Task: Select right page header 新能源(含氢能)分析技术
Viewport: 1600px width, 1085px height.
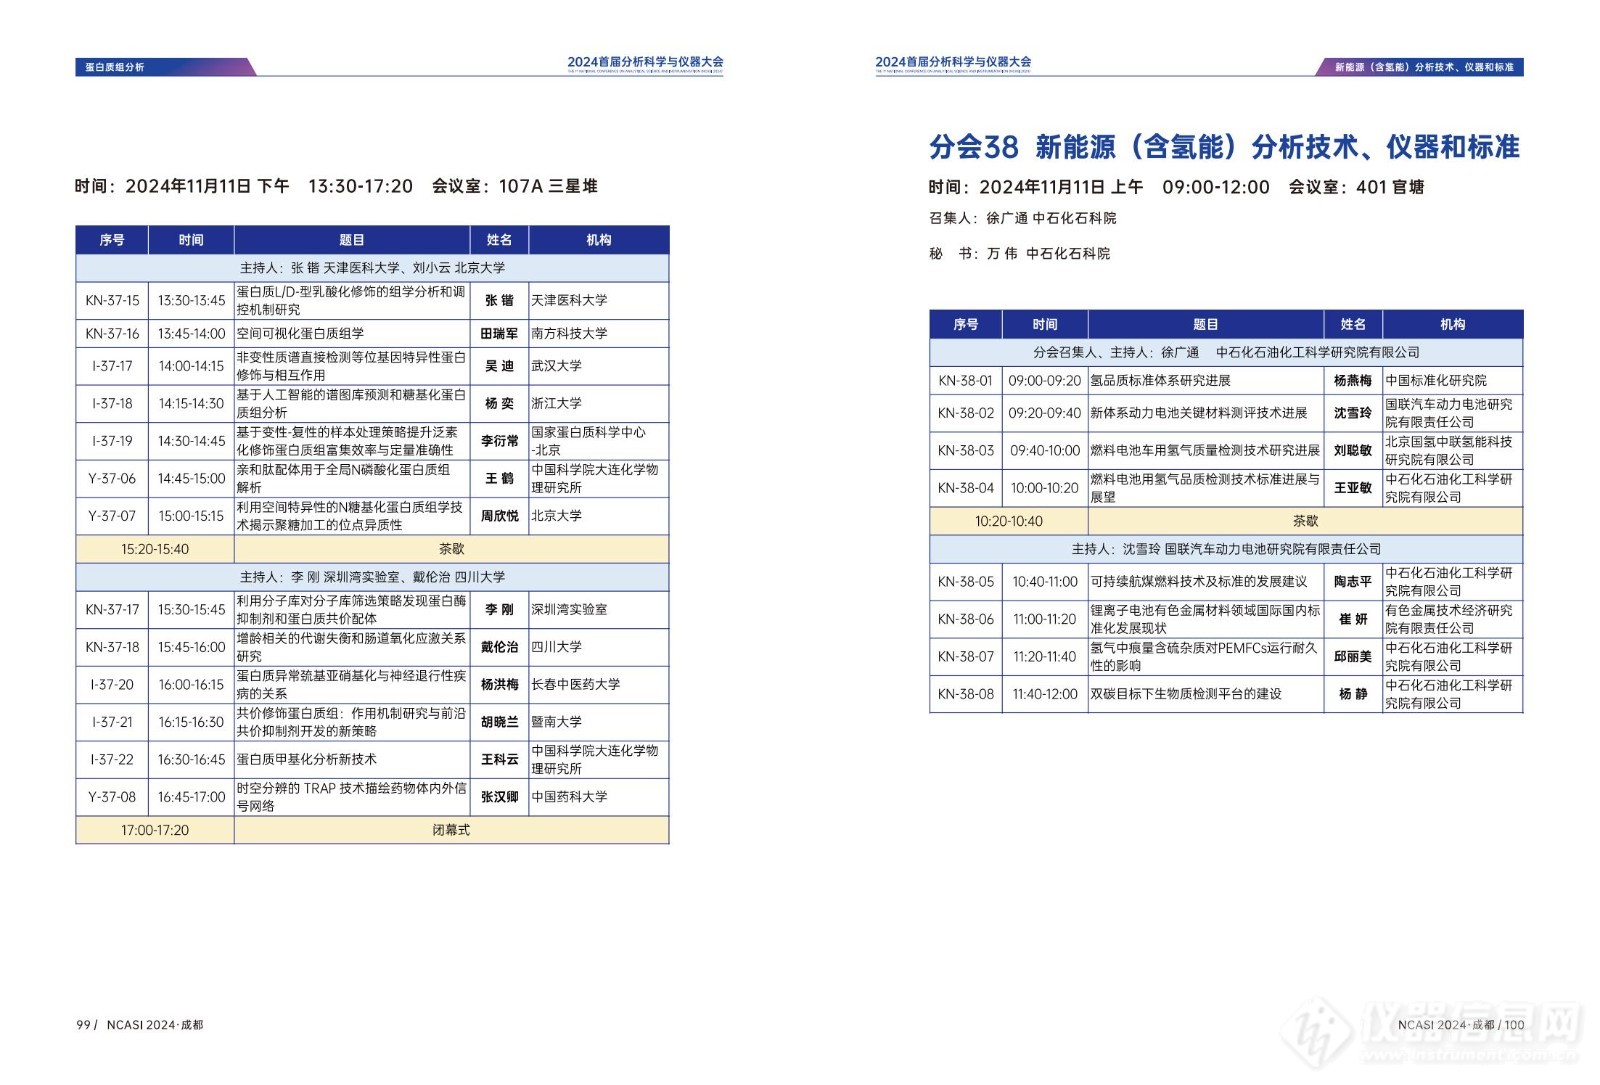Action: (x=1424, y=67)
